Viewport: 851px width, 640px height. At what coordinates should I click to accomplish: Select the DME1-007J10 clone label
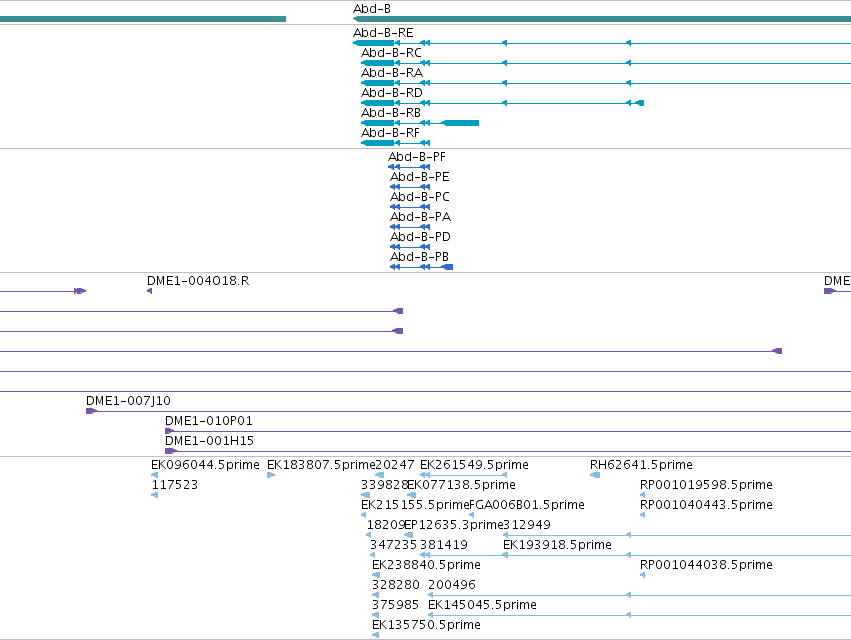pos(128,401)
